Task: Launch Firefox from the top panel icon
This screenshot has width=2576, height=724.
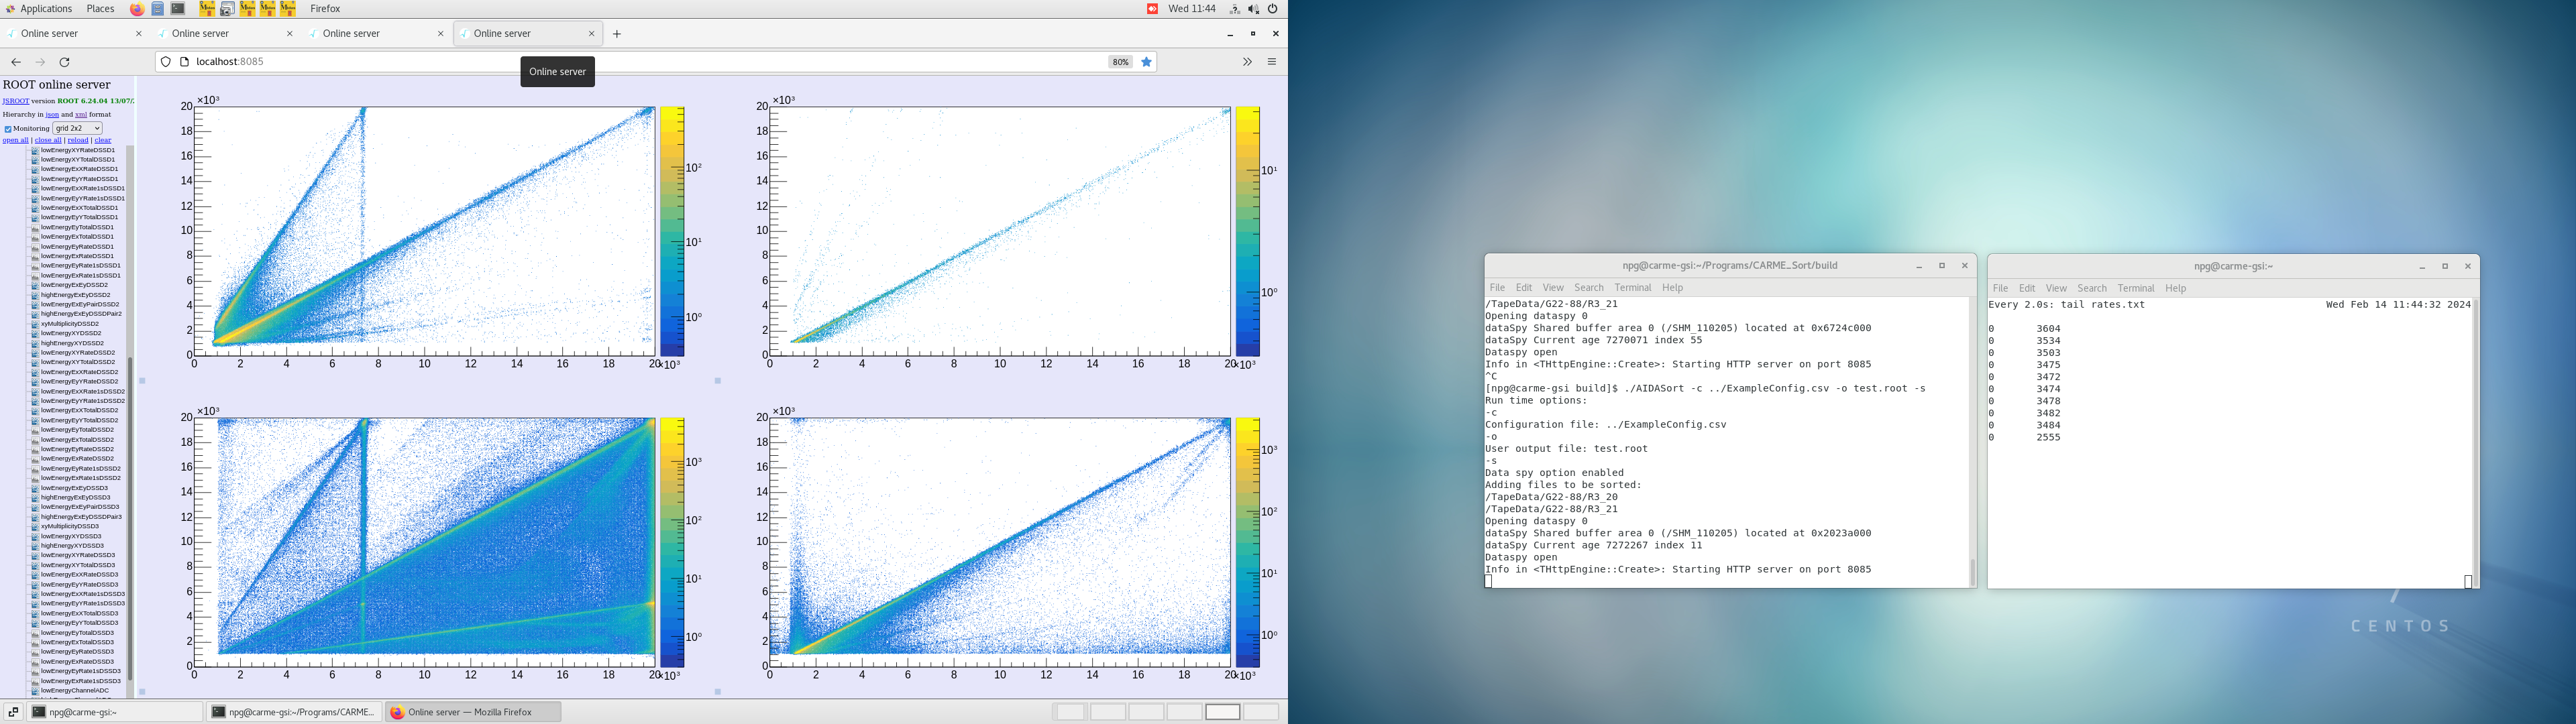Action: [x=137, y=9]
